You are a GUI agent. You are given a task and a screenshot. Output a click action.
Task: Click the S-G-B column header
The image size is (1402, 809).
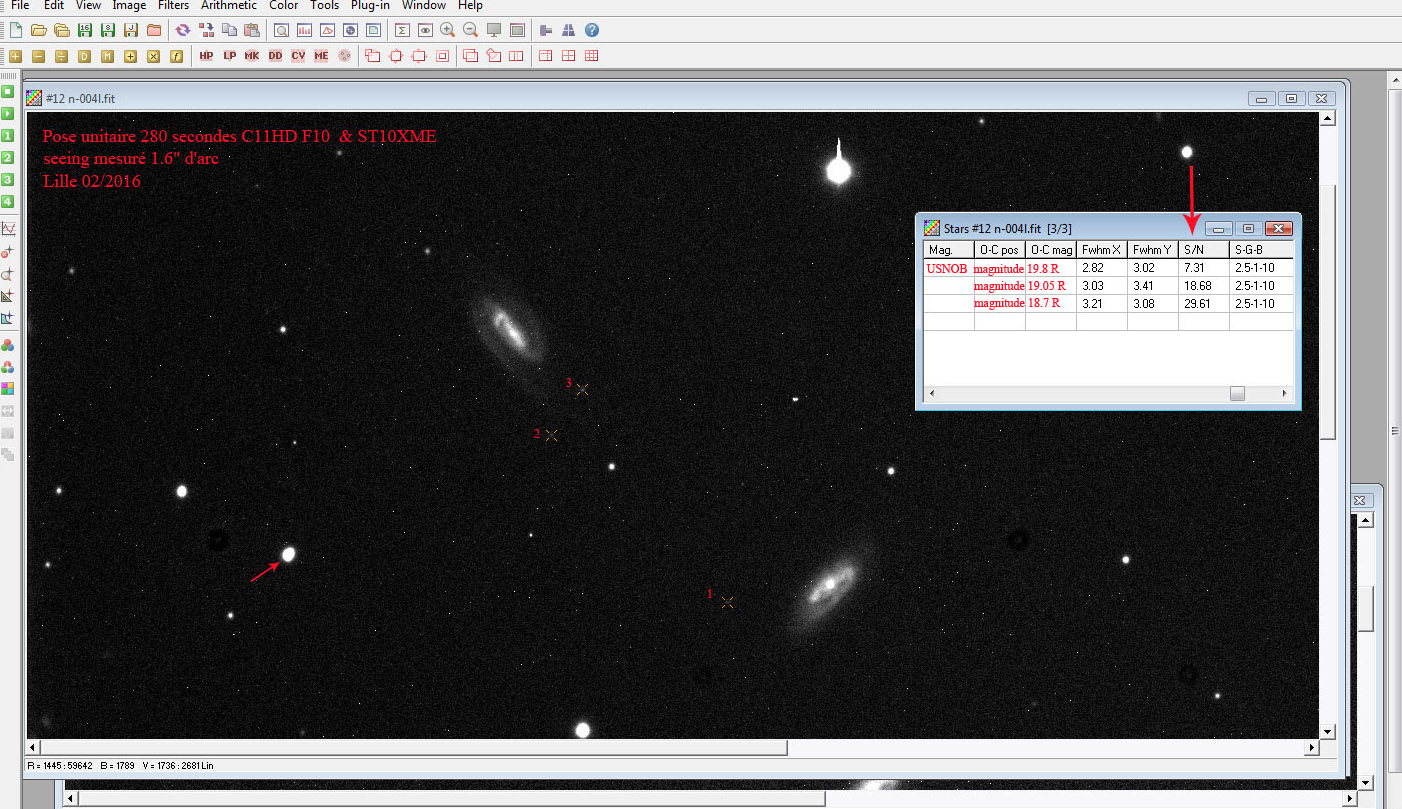click(1262, 250)
